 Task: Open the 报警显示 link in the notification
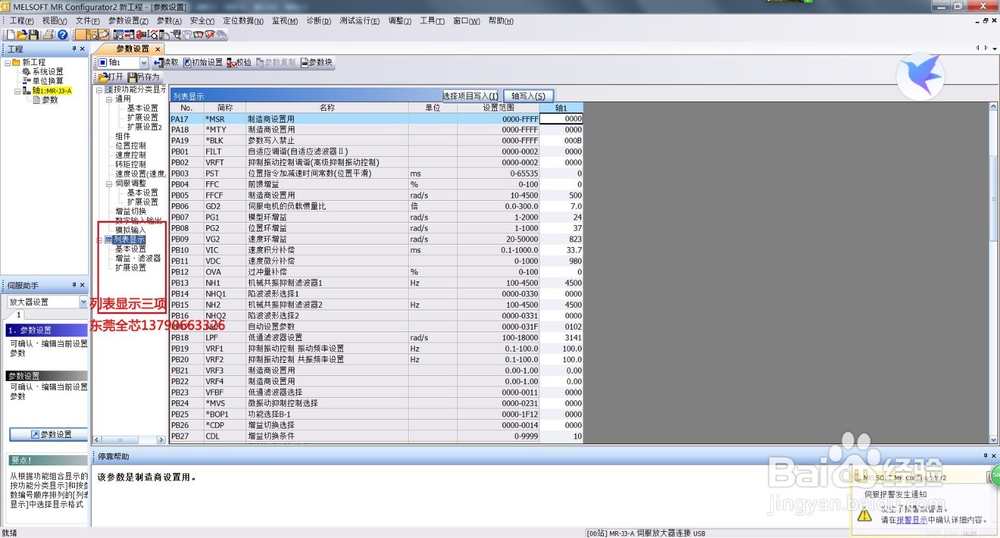(911, 520)
